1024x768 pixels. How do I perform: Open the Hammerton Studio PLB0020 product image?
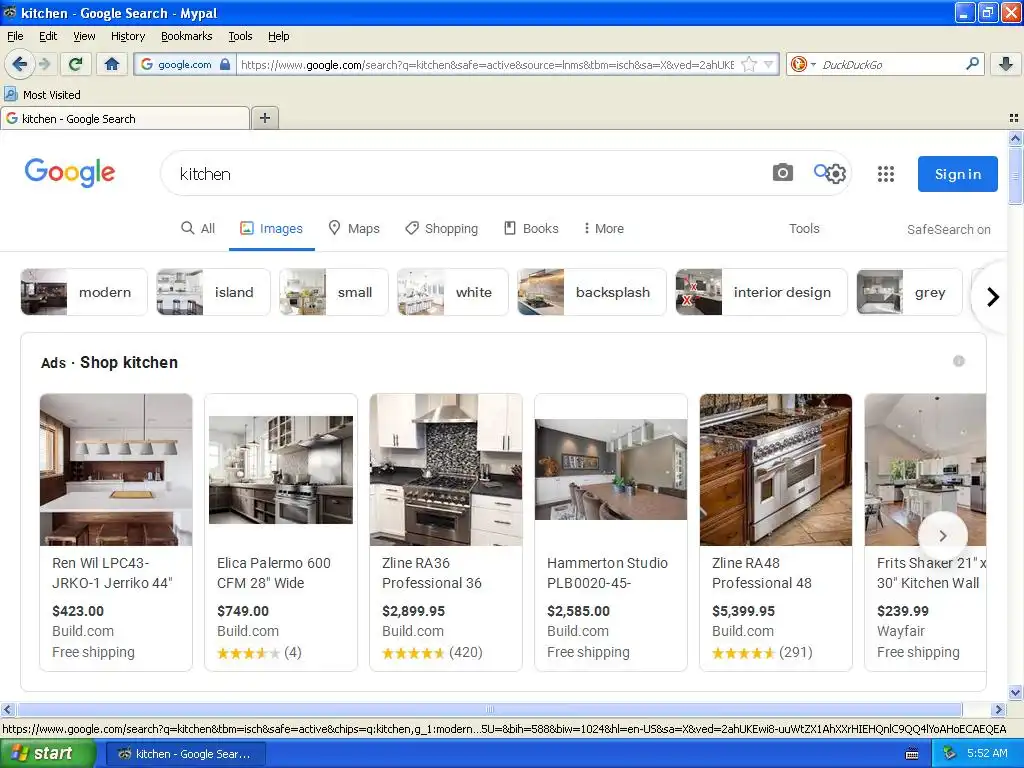(611, 470)
